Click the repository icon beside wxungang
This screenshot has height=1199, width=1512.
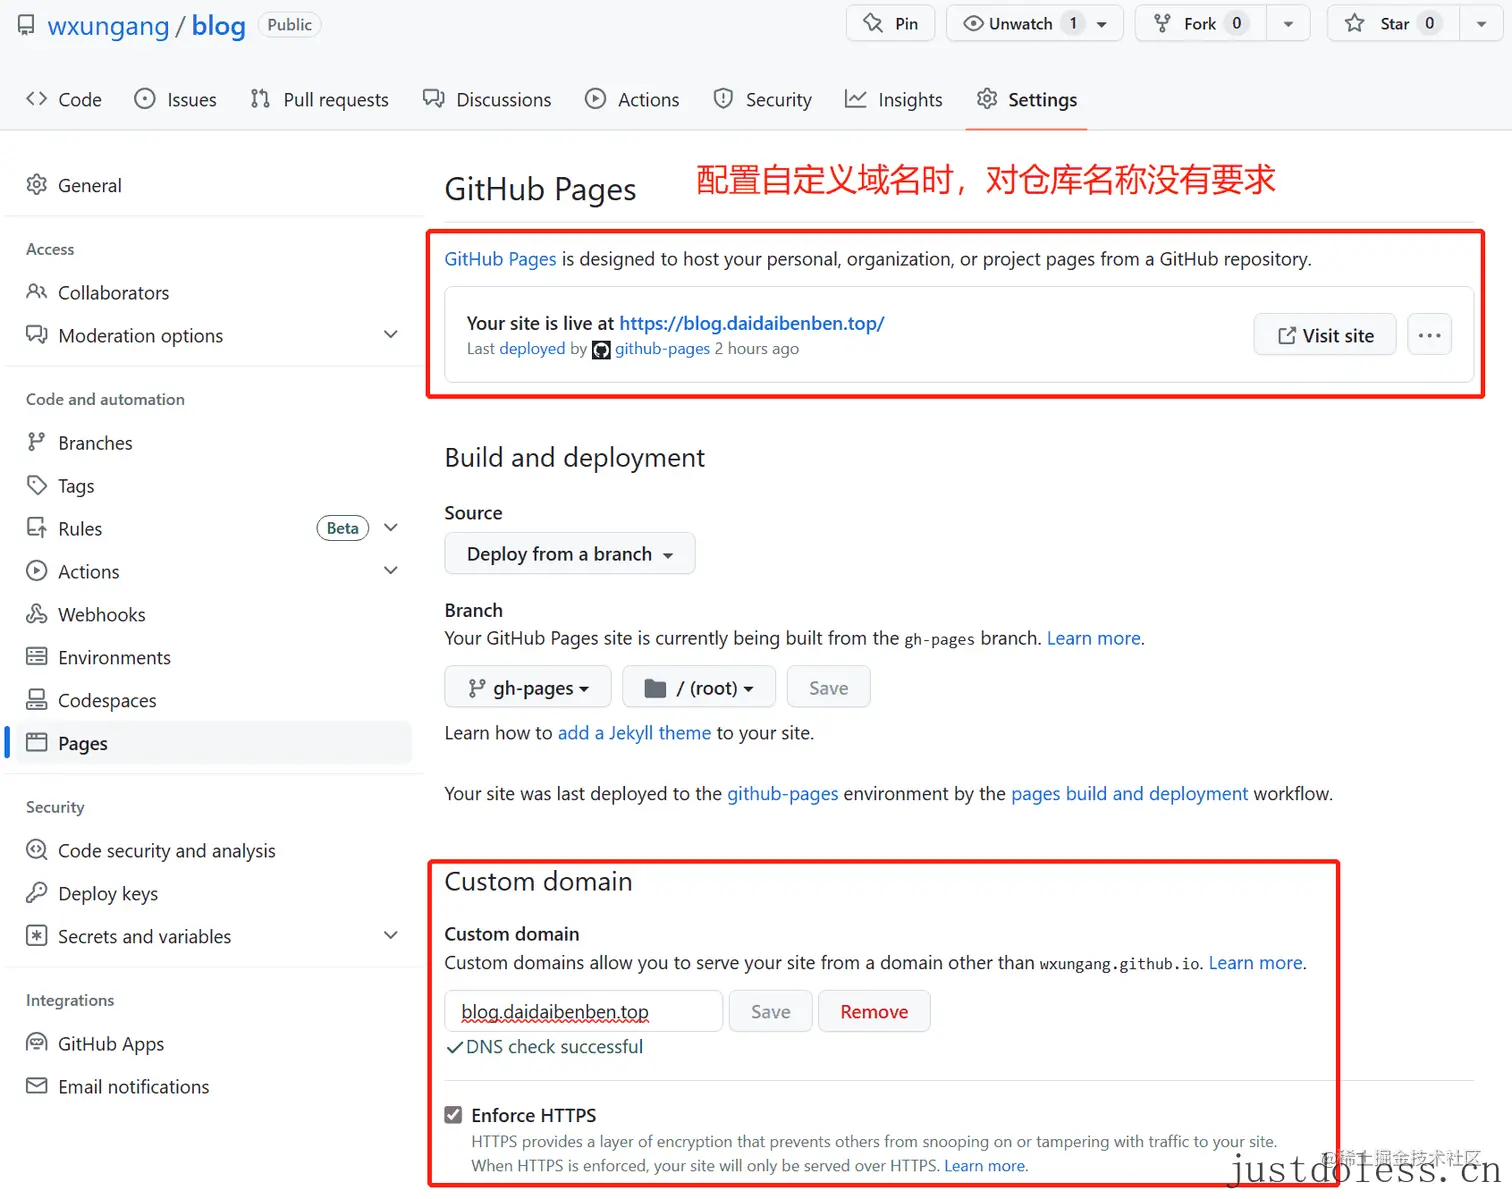point(26,24)
